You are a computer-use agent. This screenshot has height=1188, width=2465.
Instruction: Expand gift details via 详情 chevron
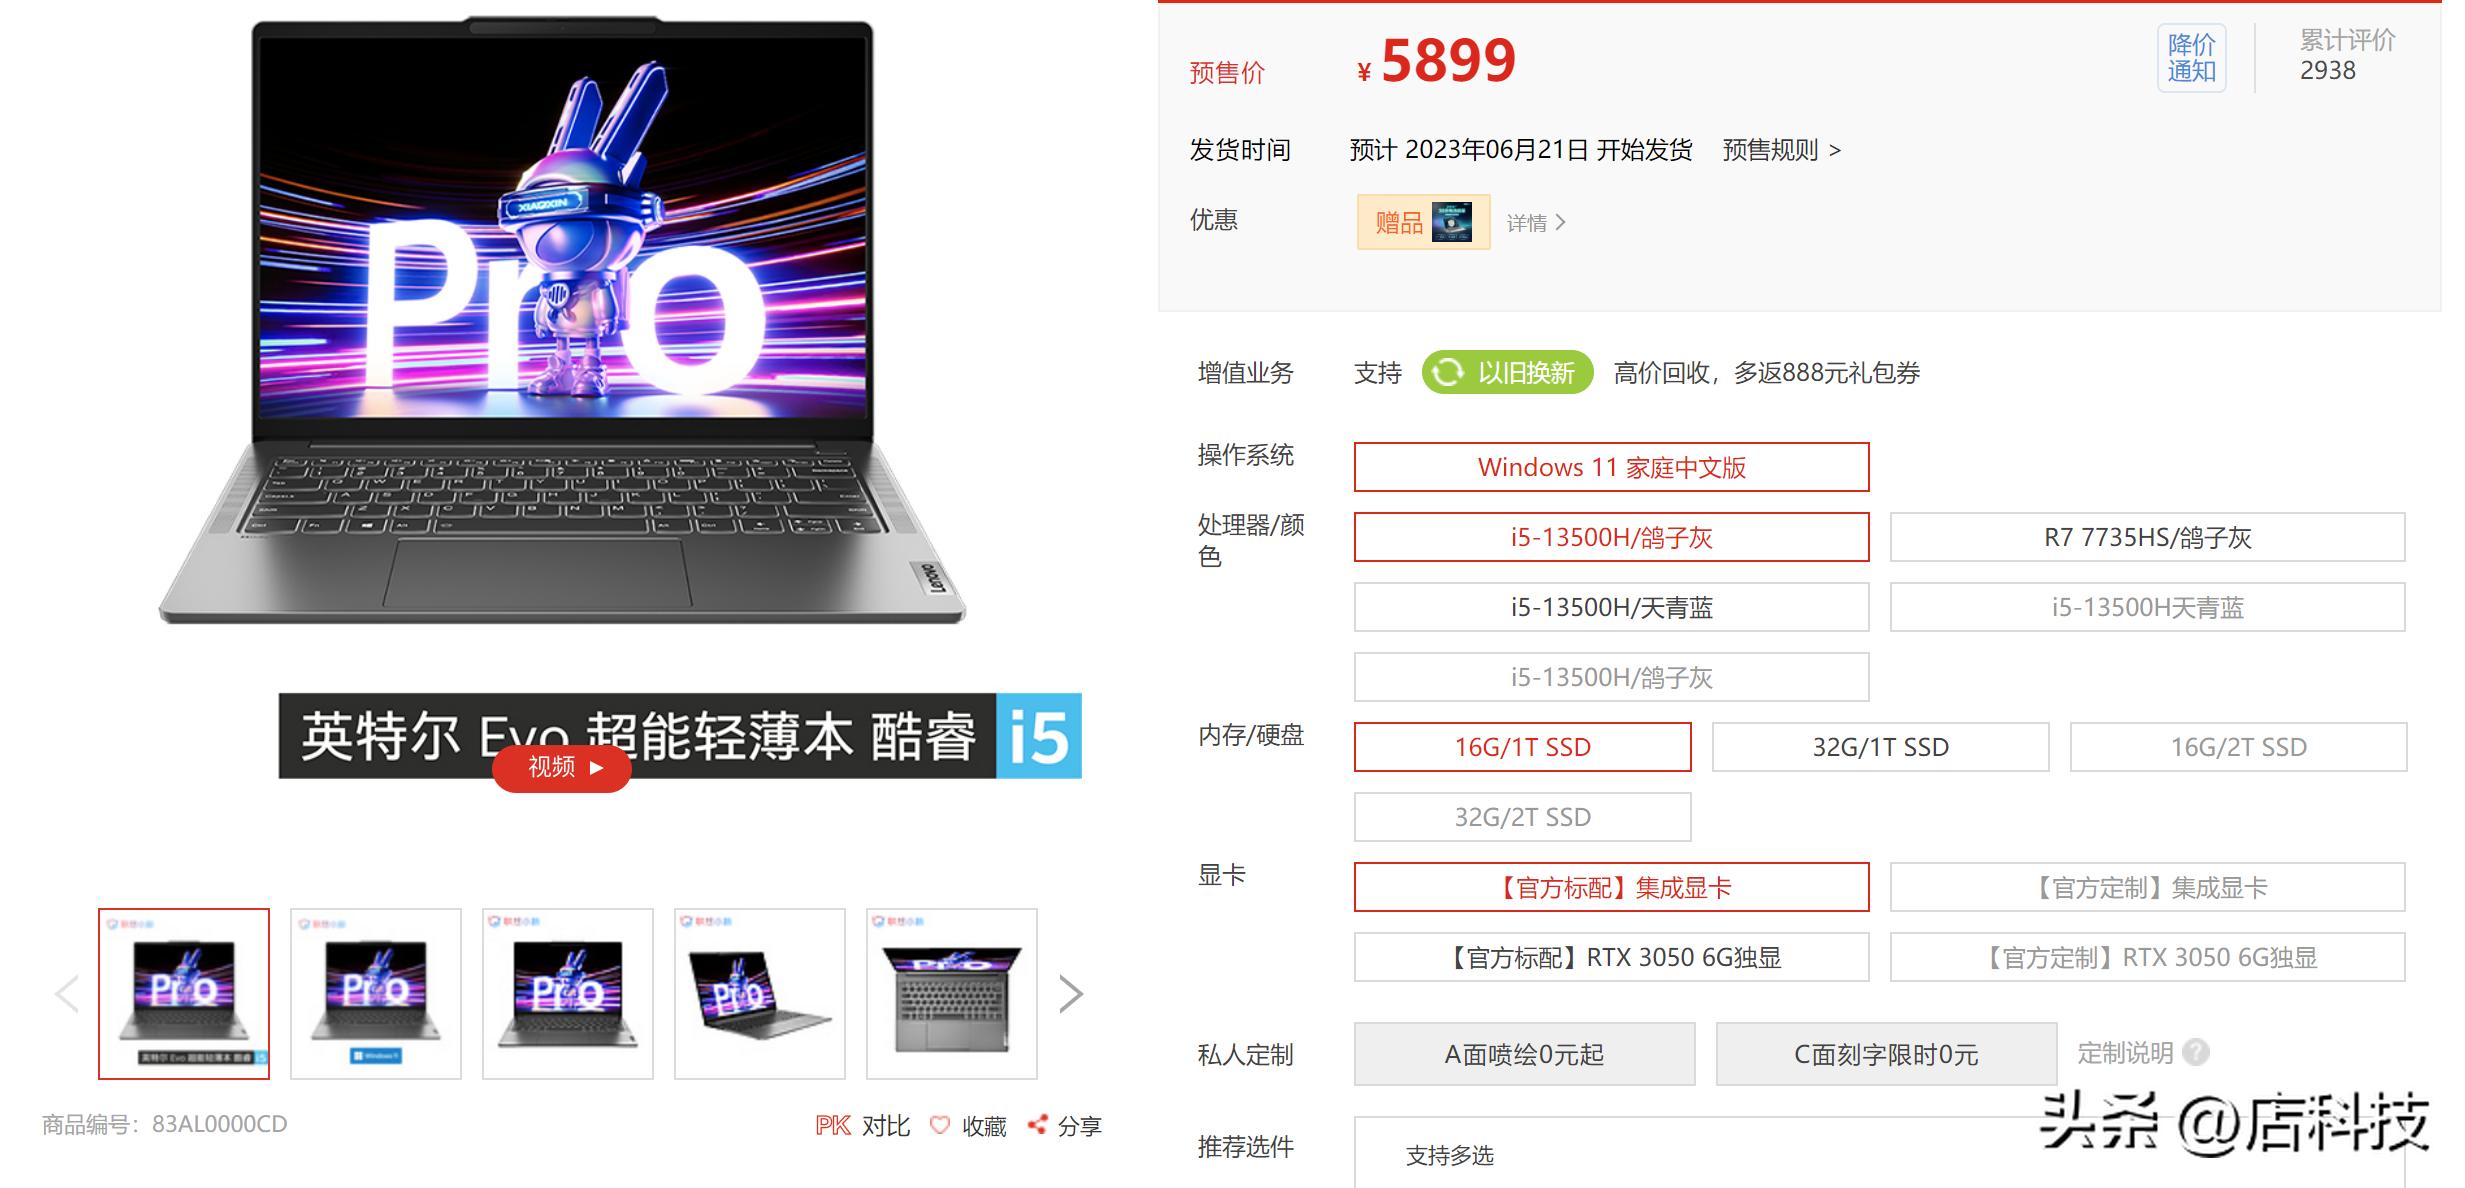[x=1536, y=223]
